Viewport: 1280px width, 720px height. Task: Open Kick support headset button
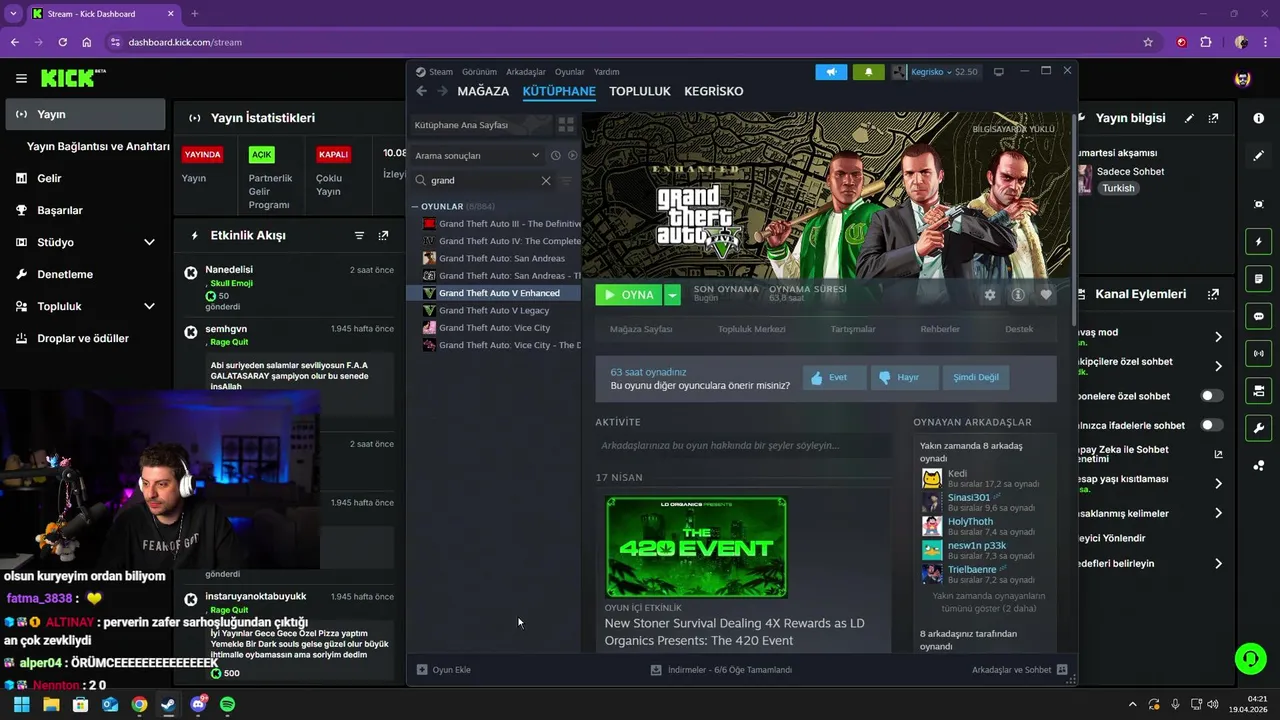[x=1250, y=658]
